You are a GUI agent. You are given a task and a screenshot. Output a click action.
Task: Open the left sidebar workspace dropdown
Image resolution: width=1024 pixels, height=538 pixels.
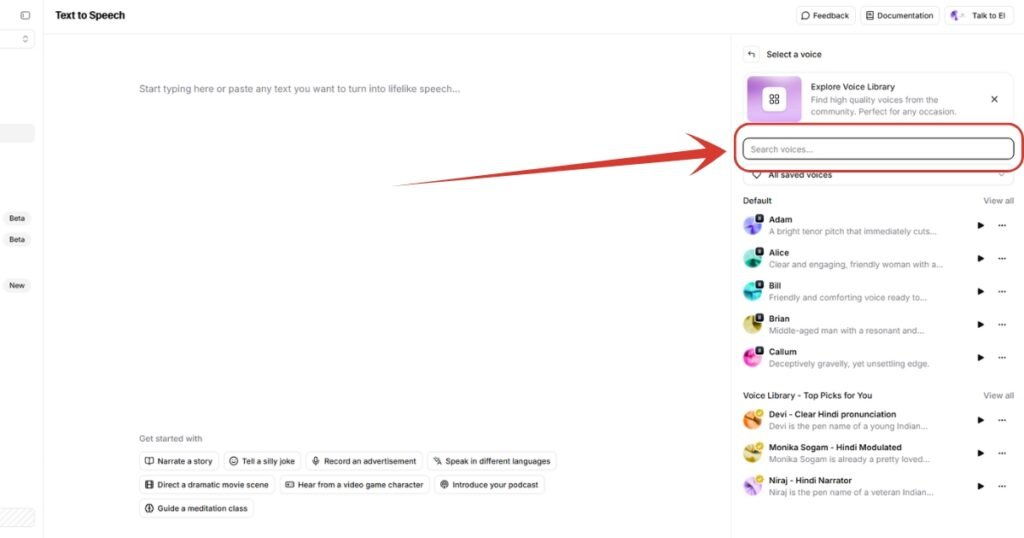[x=20, y=39]
